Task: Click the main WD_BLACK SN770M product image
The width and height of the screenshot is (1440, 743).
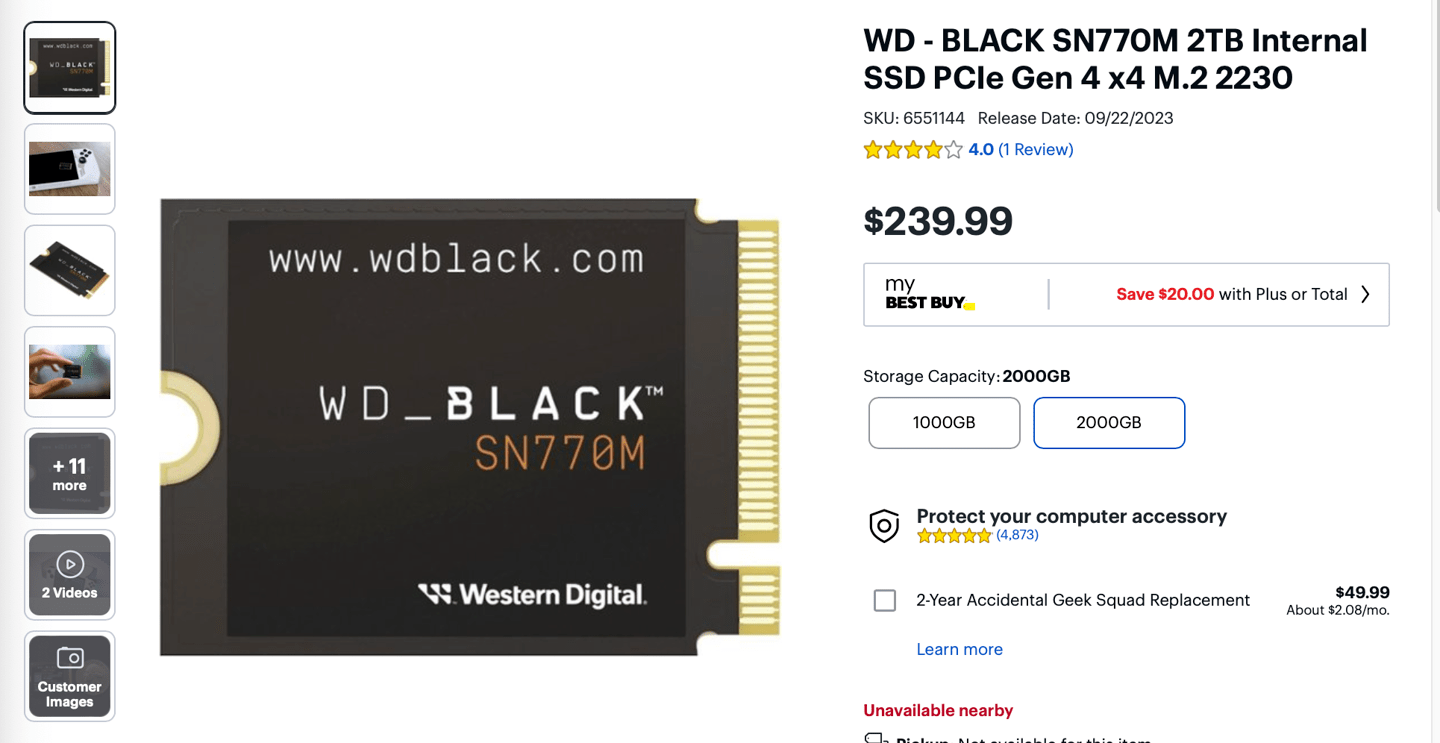Action: pyautogui.click(x=470, y=425)
